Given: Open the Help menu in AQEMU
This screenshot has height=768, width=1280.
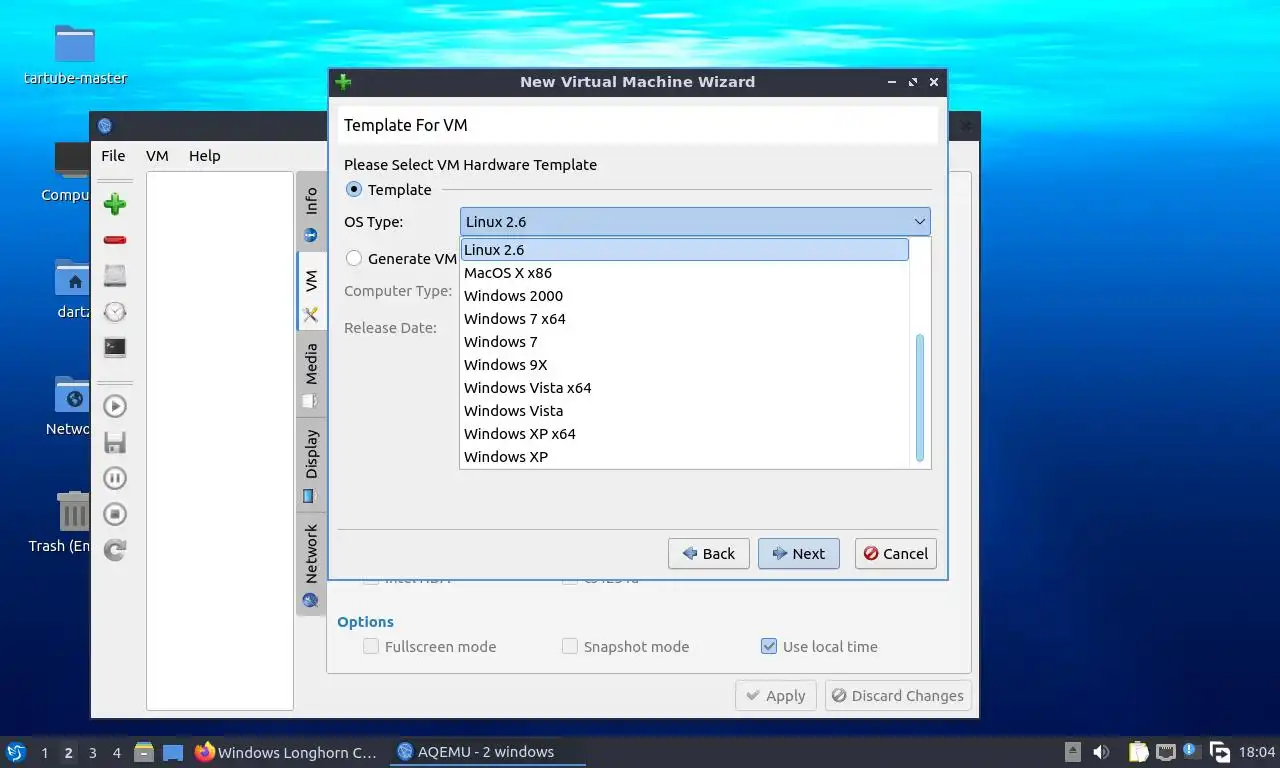Looking at the screenshot, I should coord(204,155).
